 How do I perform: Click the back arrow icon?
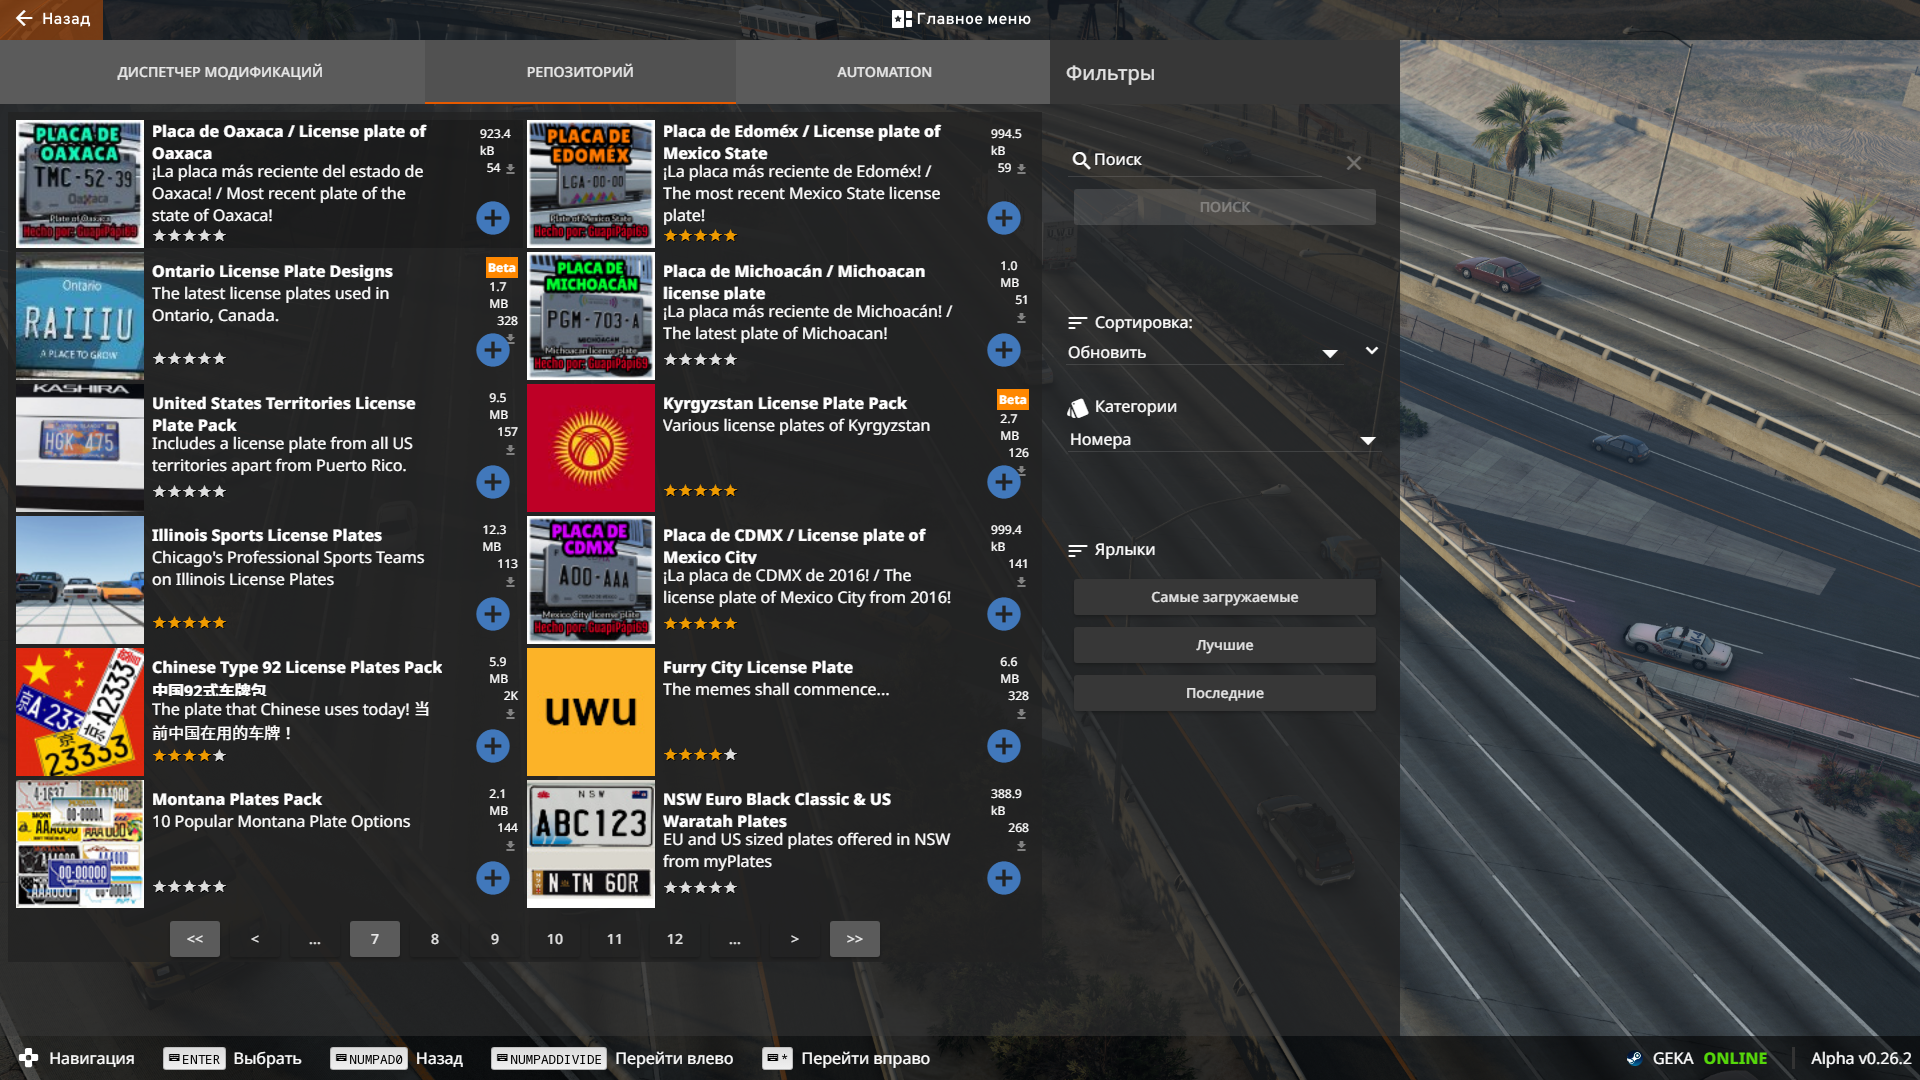click(x=24, y=18)
